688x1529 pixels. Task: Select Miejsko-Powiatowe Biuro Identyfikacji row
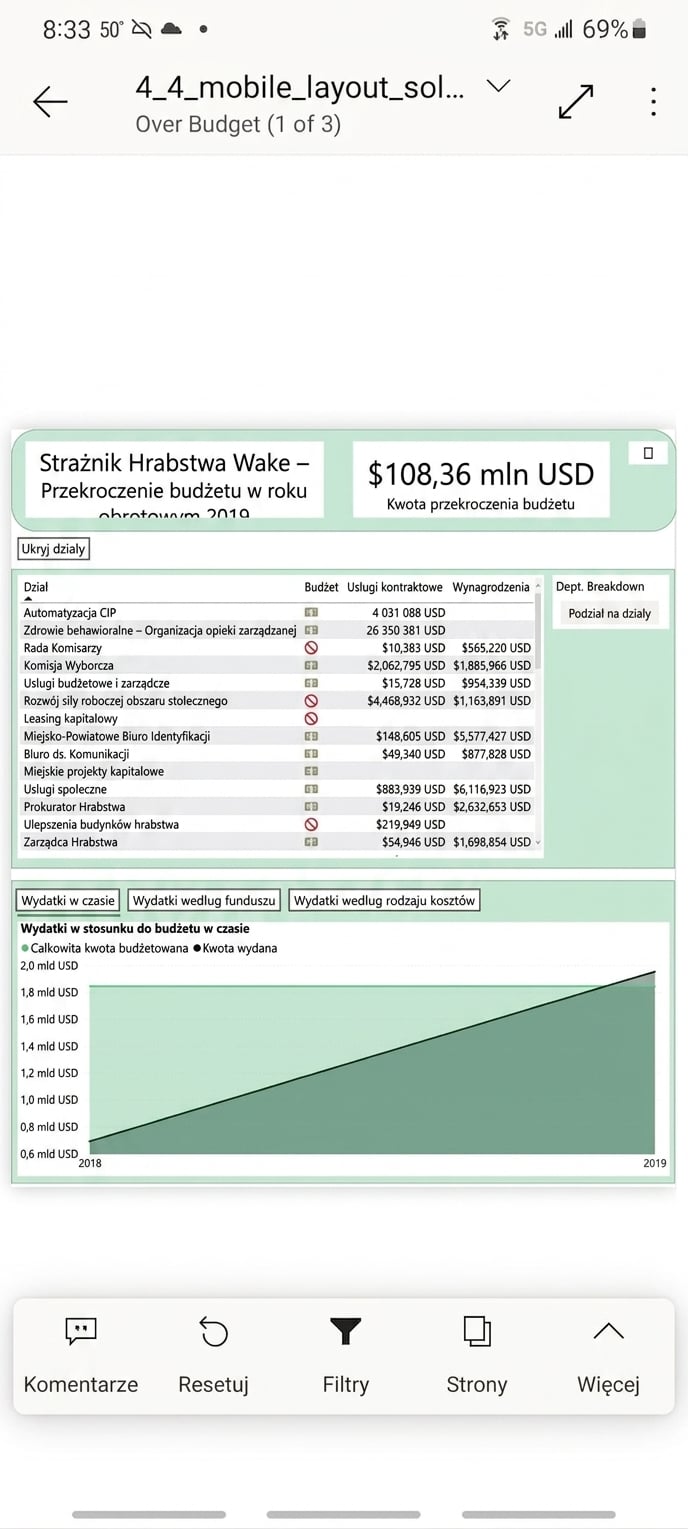click(x=277, y=736)
